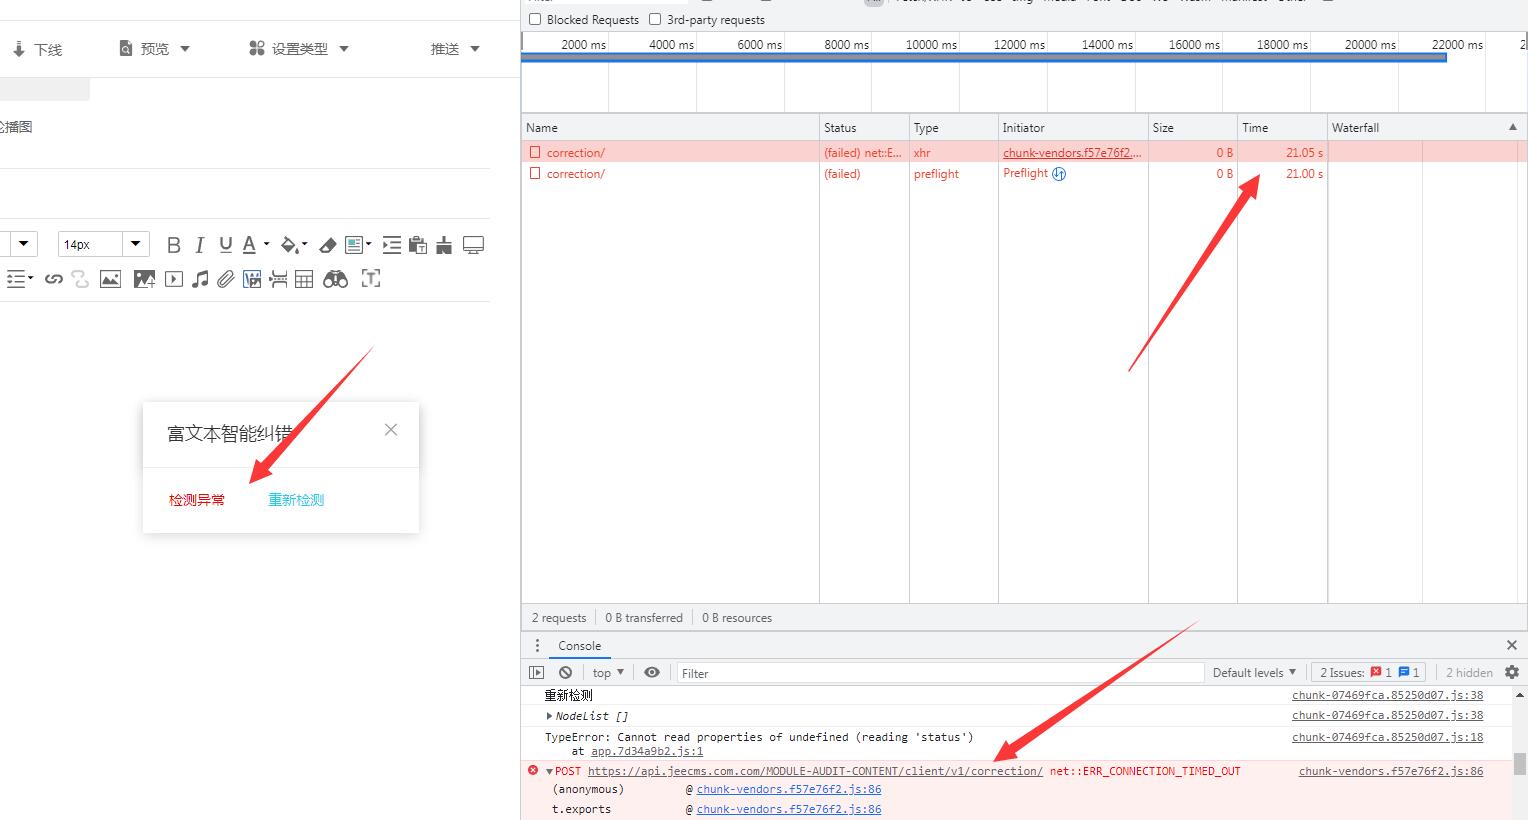
Task: Select the eraser clear-format tool
Action: (328, 245)
